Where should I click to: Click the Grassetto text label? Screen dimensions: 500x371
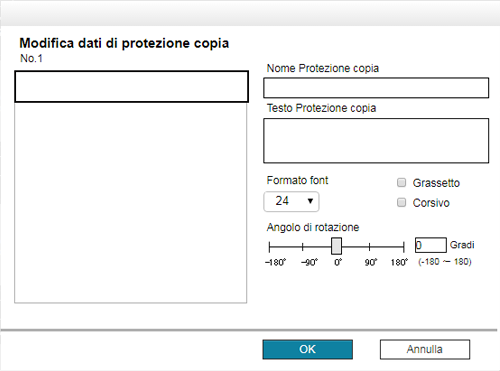click(x=436, y=183)
